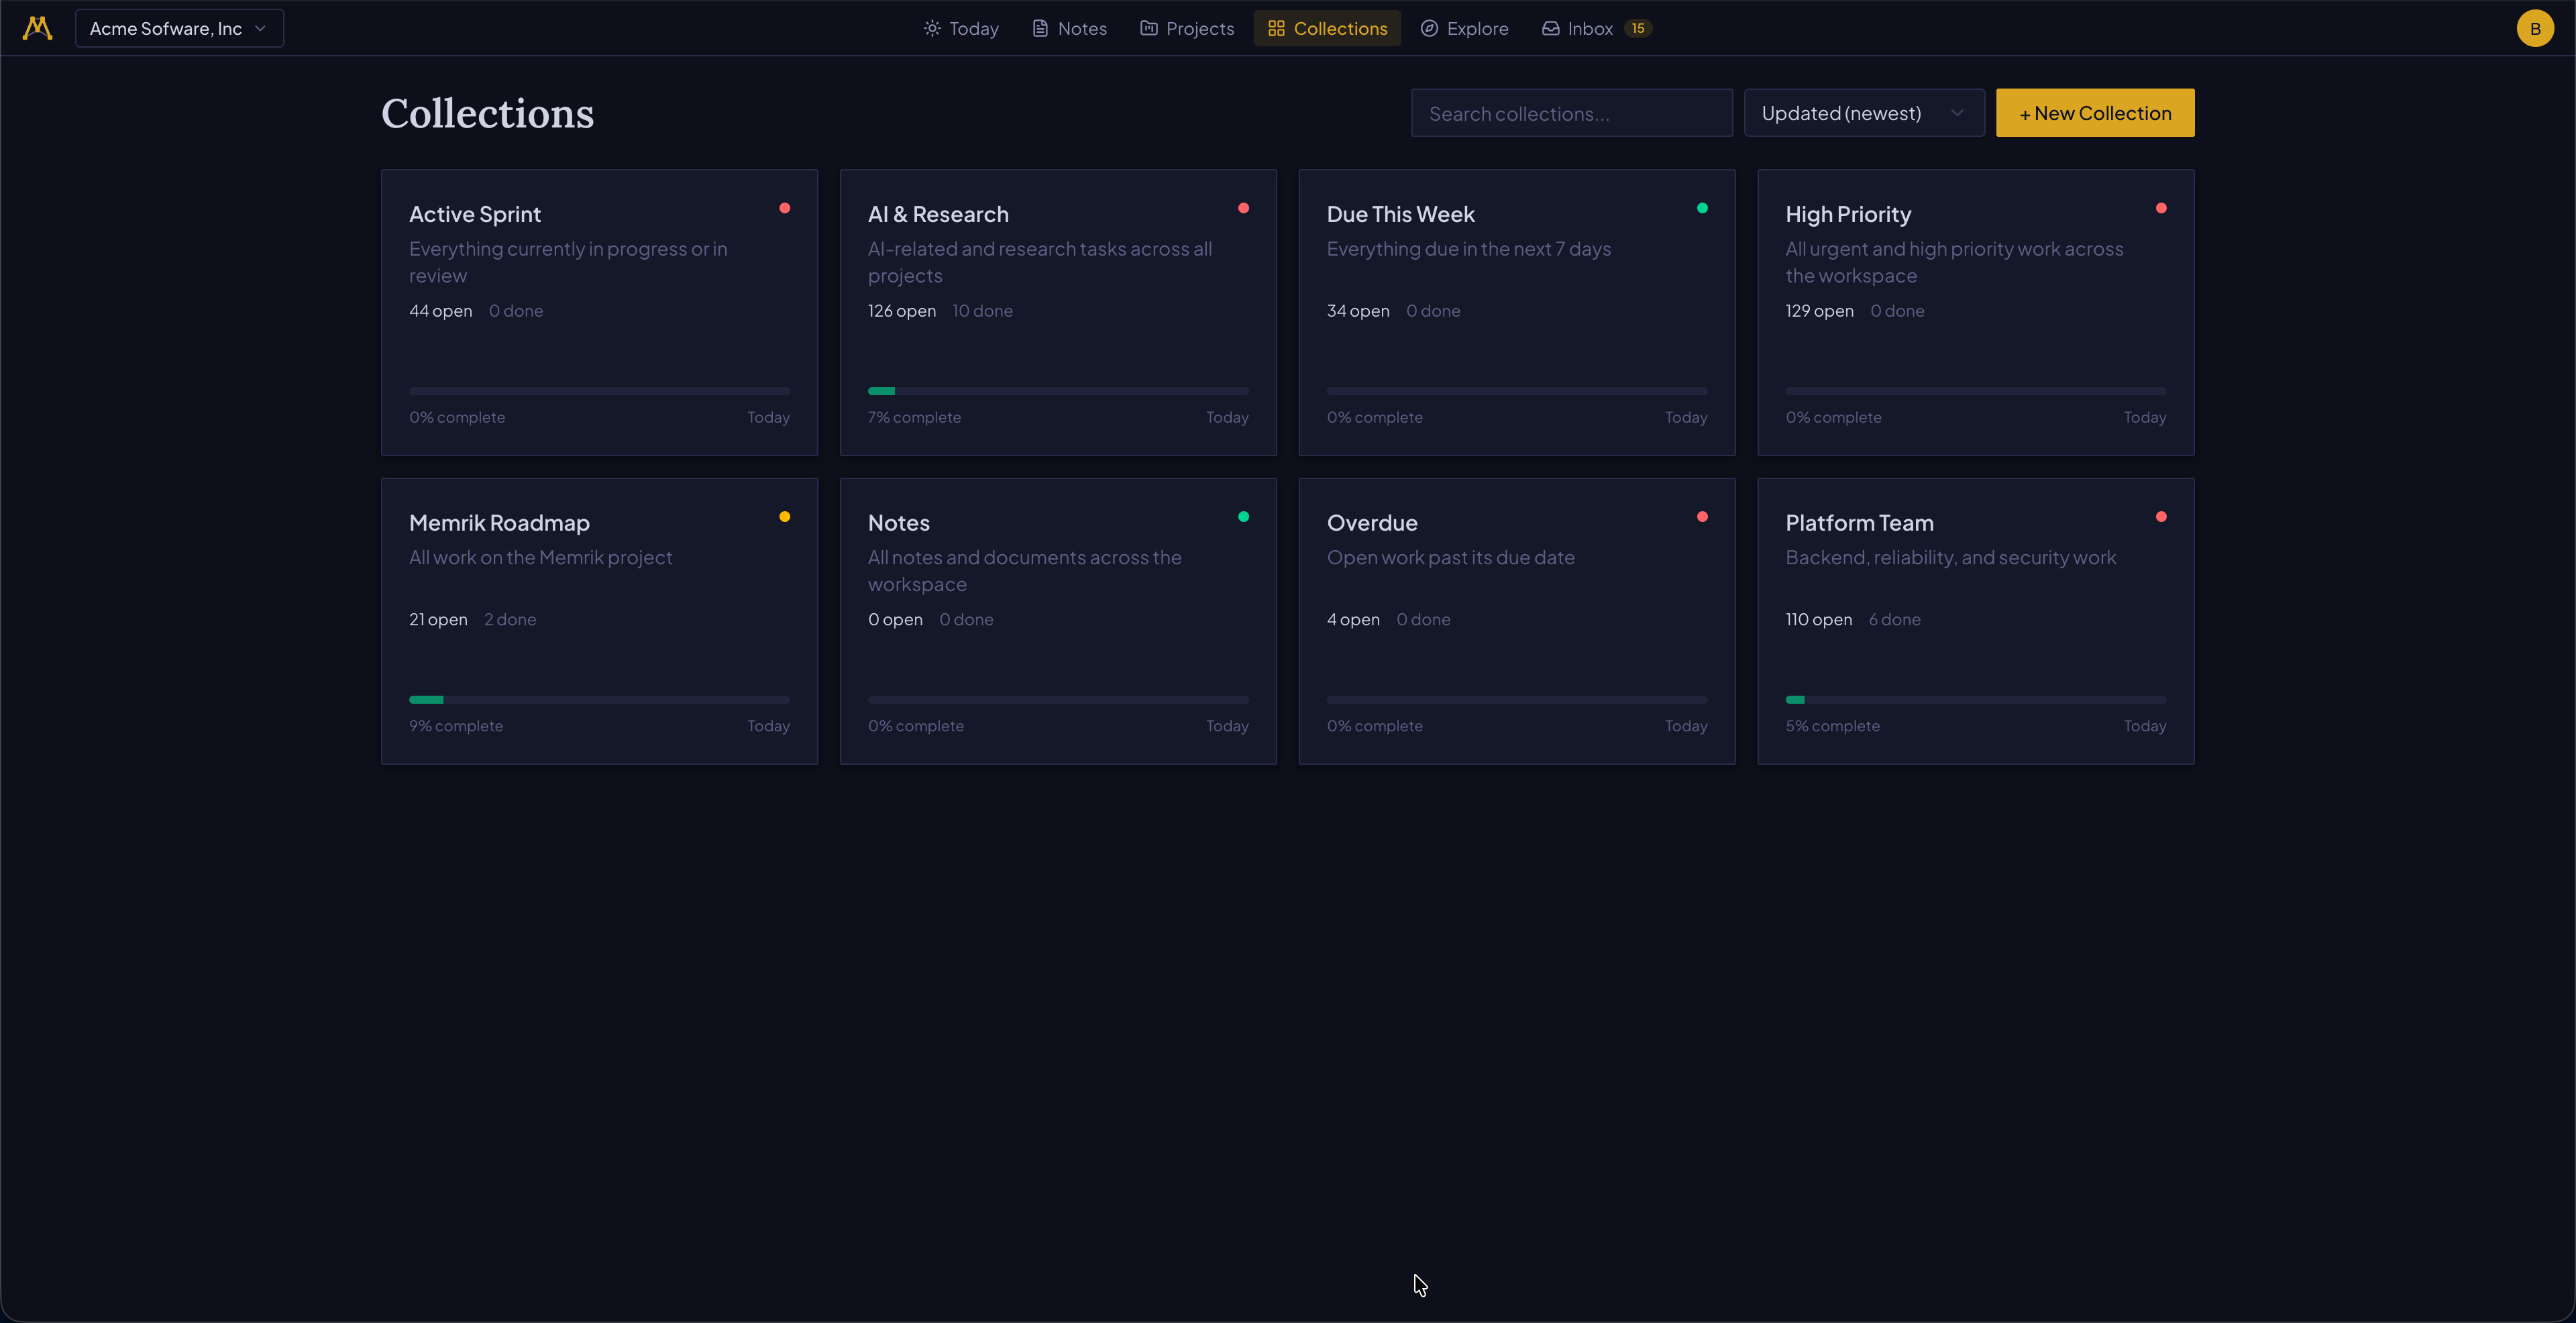The width and height of the screenshot is (2576, 1323).
Task: Click the Memrik logo in top left
Action: click(36, 28)
